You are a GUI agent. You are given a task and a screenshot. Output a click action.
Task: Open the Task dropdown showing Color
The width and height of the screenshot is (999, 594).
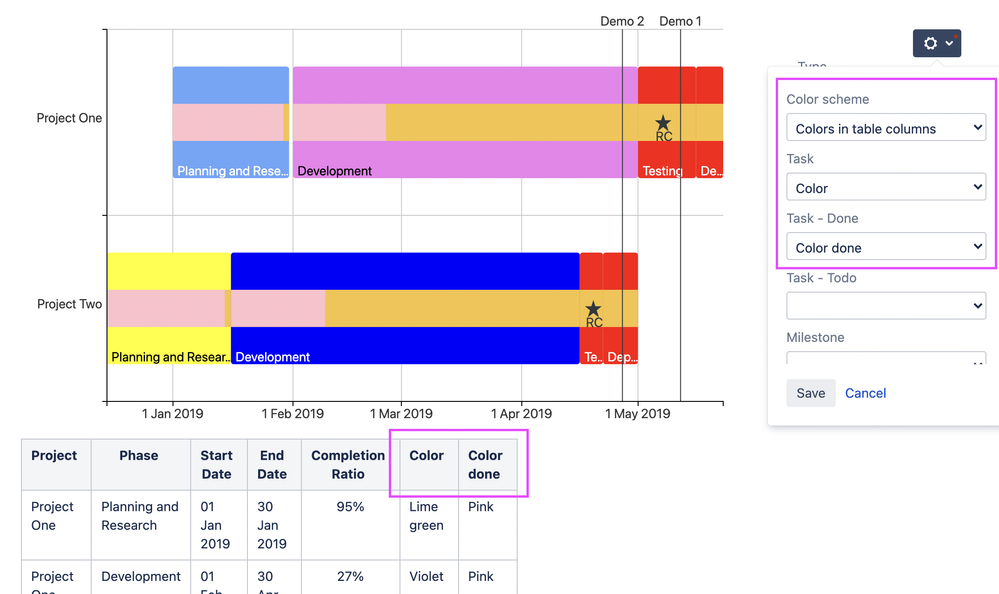pyautogui.click(x=885, y=187)
